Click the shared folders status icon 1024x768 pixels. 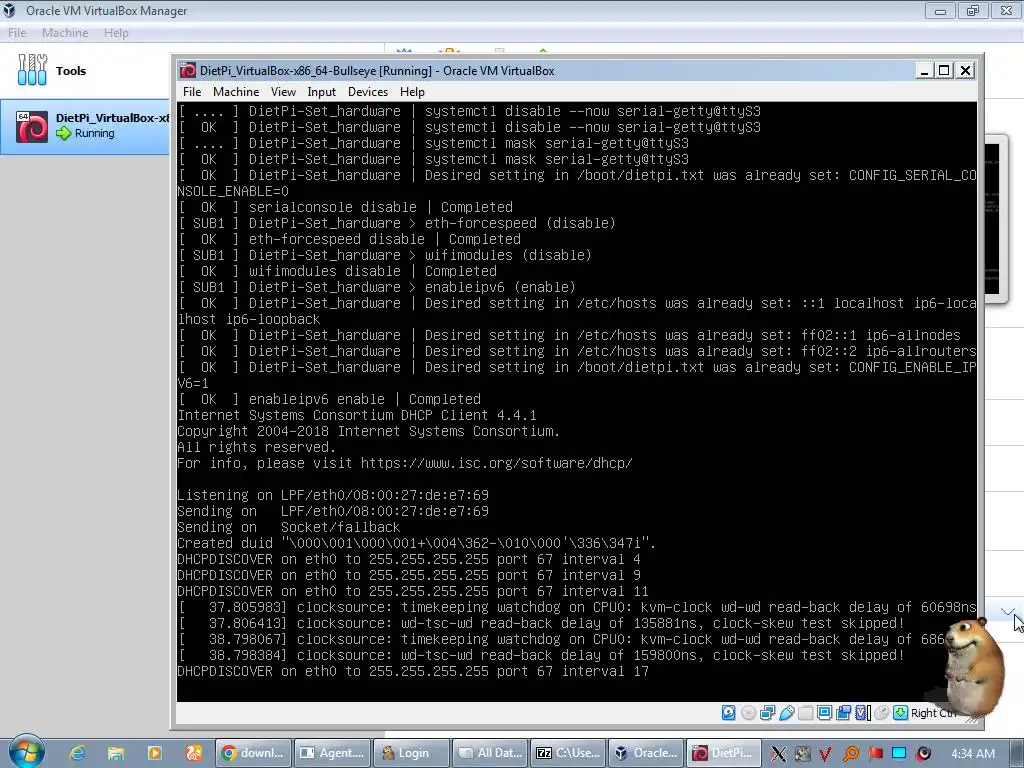tap(805, 712)
